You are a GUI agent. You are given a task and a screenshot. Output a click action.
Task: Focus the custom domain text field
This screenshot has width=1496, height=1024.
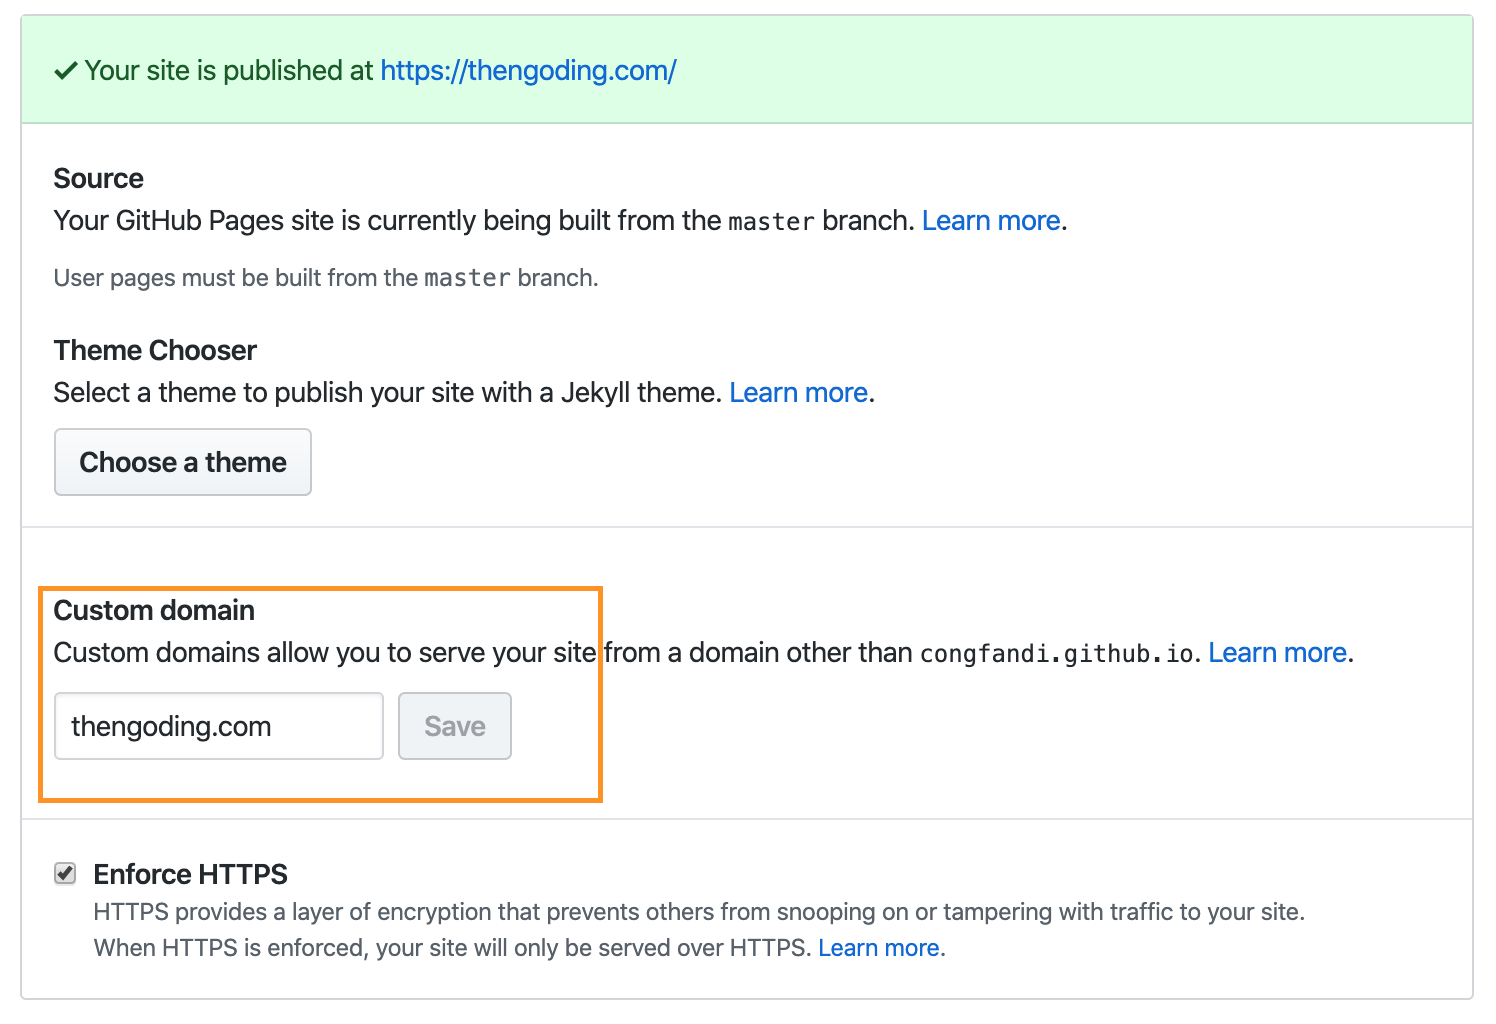(218, 726)
